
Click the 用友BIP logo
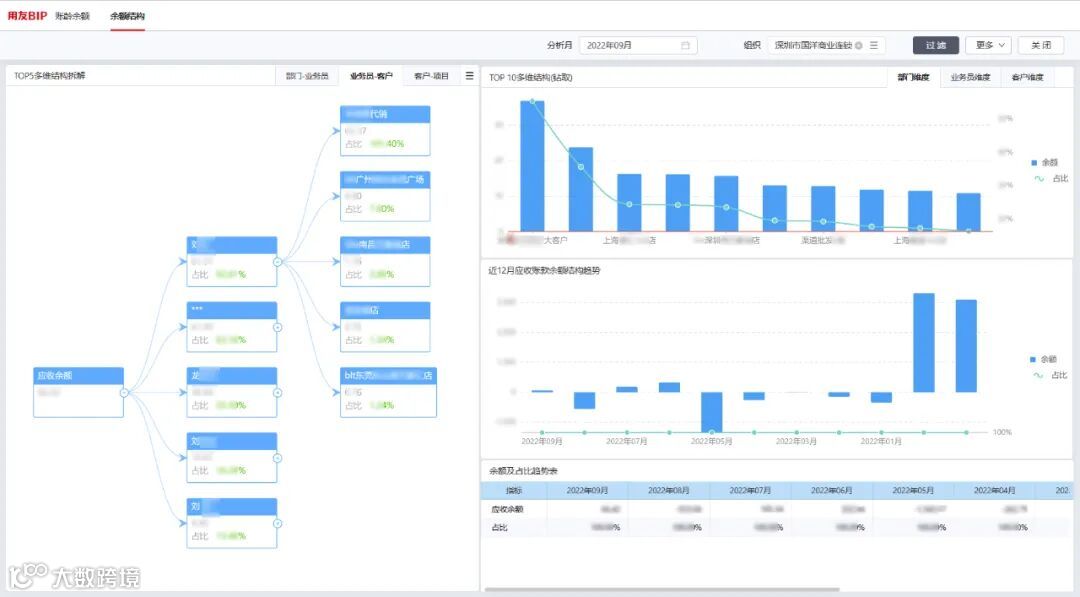tap(28, 16)
